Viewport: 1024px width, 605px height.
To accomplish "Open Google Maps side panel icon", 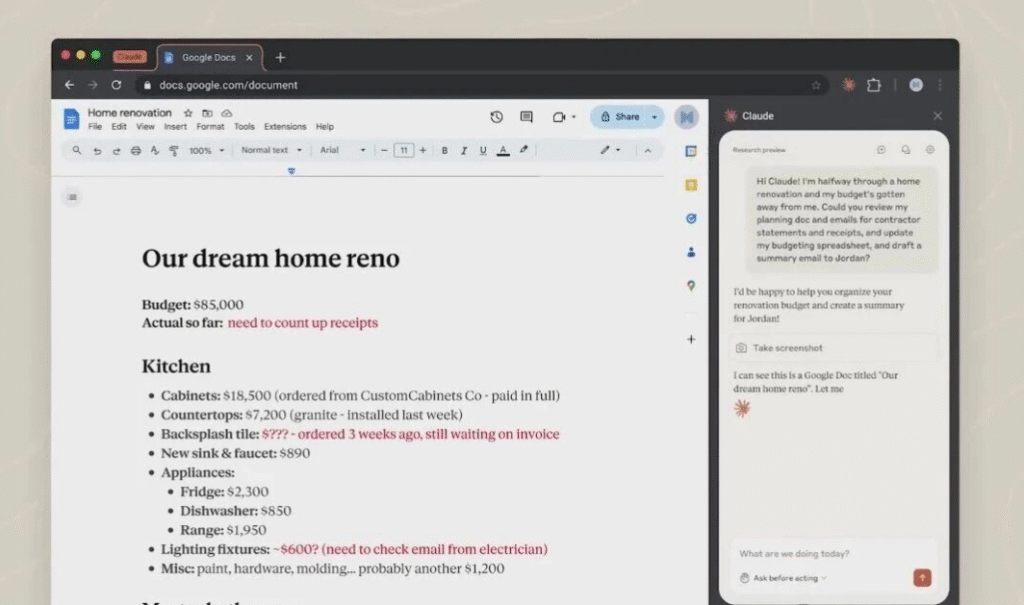I will coord(691,286).
